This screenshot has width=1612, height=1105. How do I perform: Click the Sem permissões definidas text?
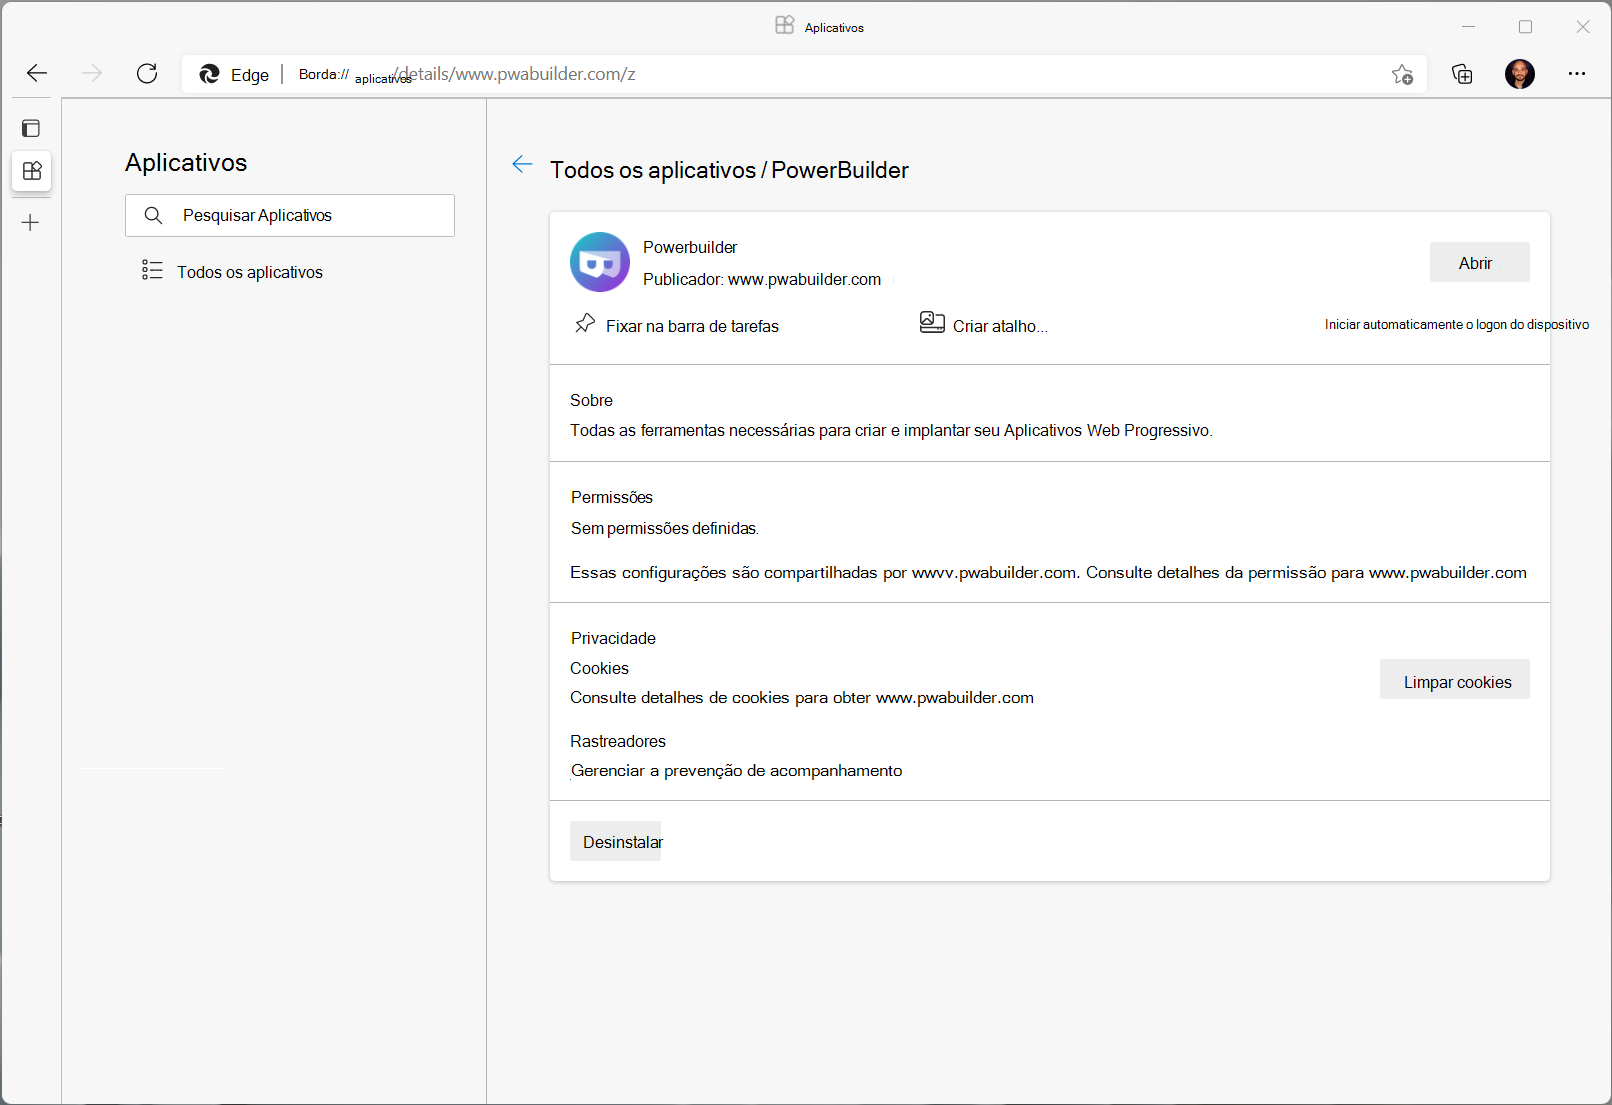tap(665, 528)
